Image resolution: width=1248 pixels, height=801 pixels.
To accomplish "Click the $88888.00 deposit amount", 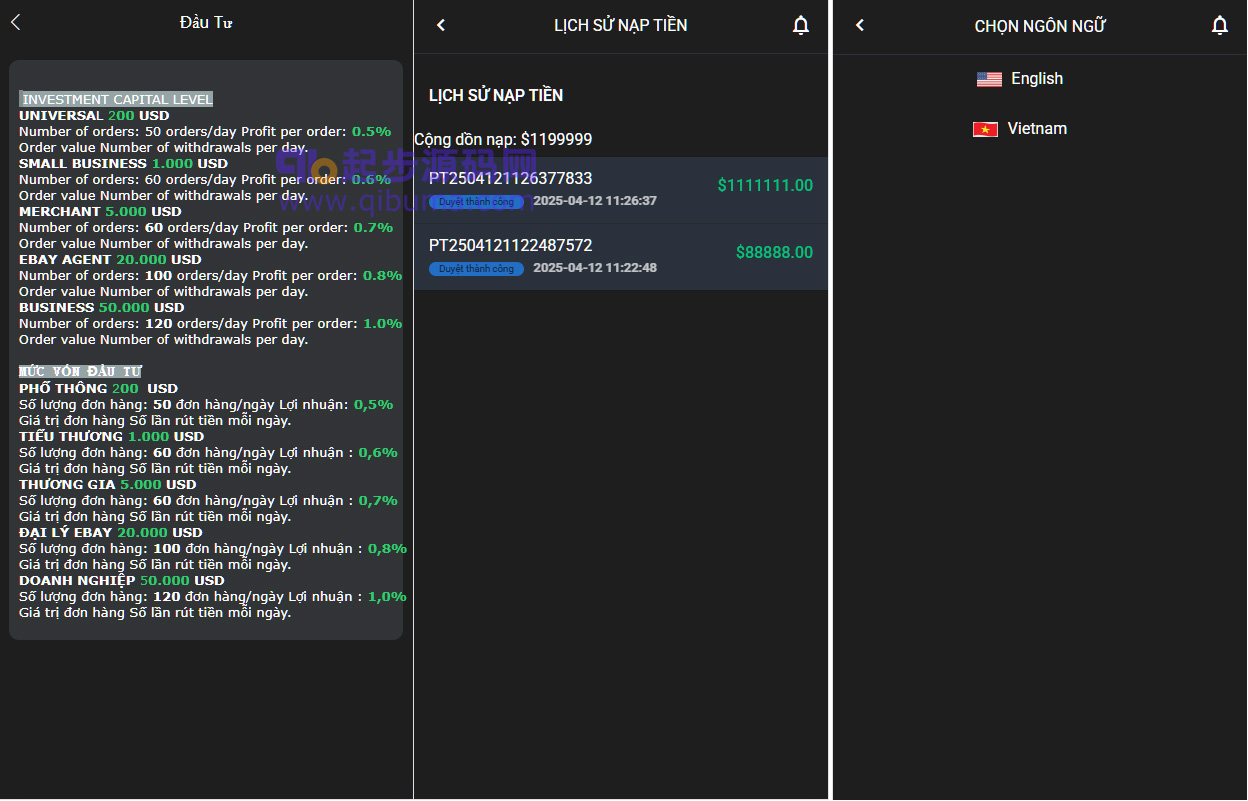I will tap(773, 252).
